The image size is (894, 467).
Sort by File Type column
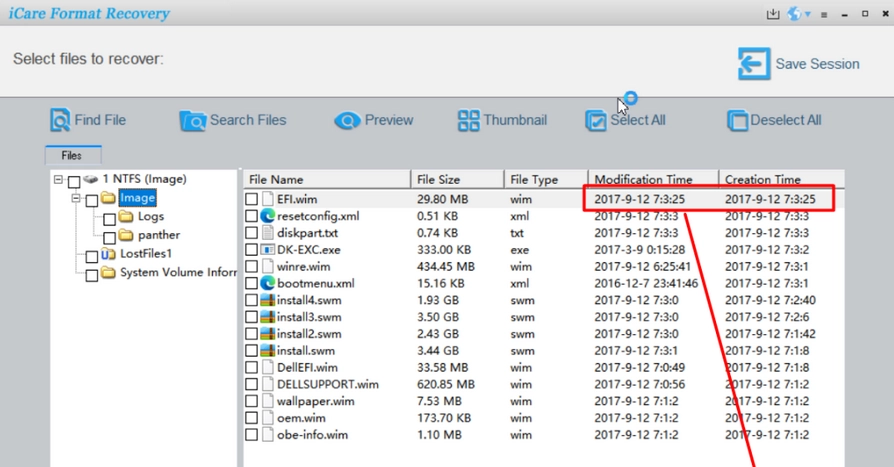point(546,180)
